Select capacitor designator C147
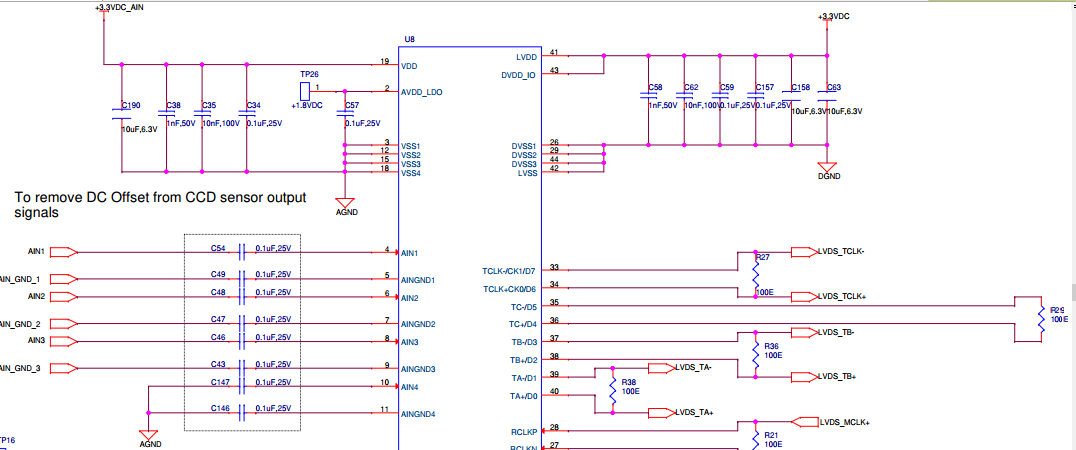Image resolution: width=1076 pixels, height=450 pixels. (x=220, y=381)
